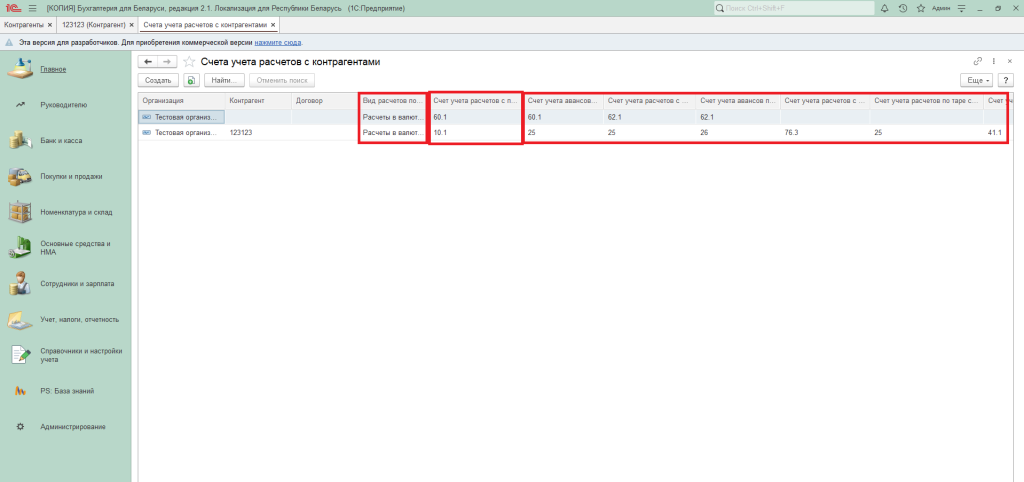
Task: Open the hamburger main menu icon
Action: pos(32,8)
